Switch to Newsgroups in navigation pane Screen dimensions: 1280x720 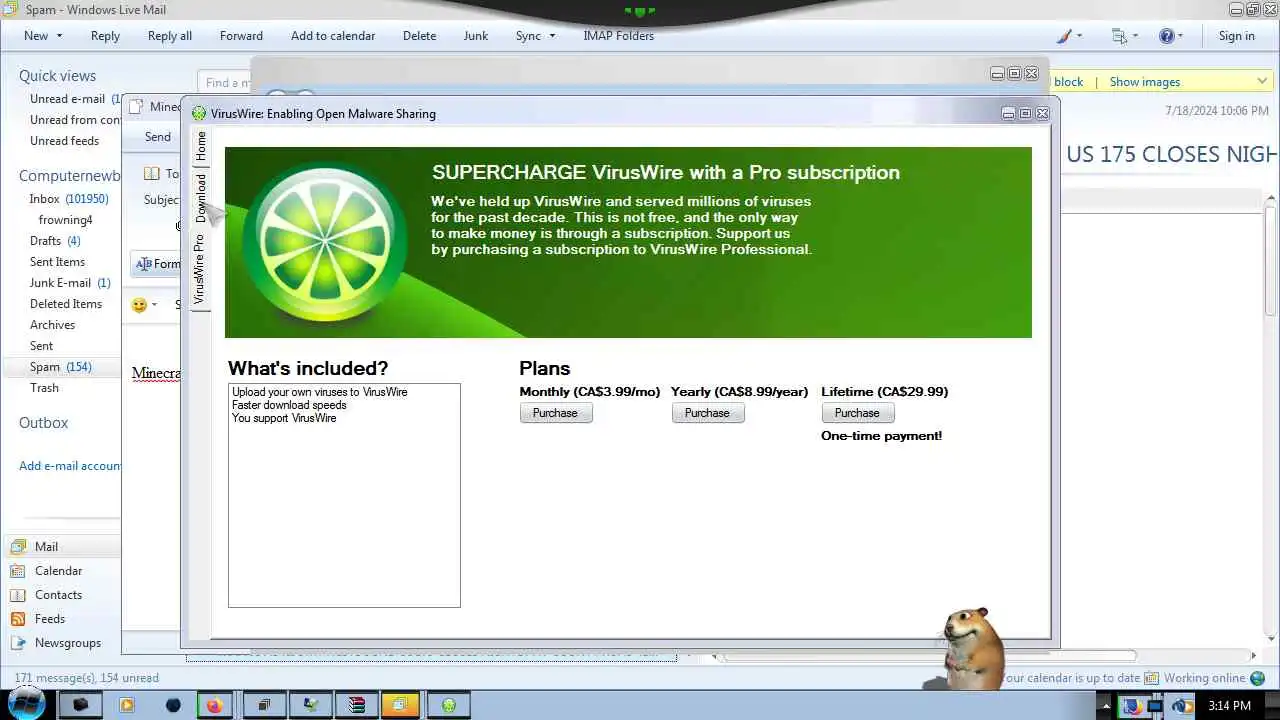tap(67, 643)
